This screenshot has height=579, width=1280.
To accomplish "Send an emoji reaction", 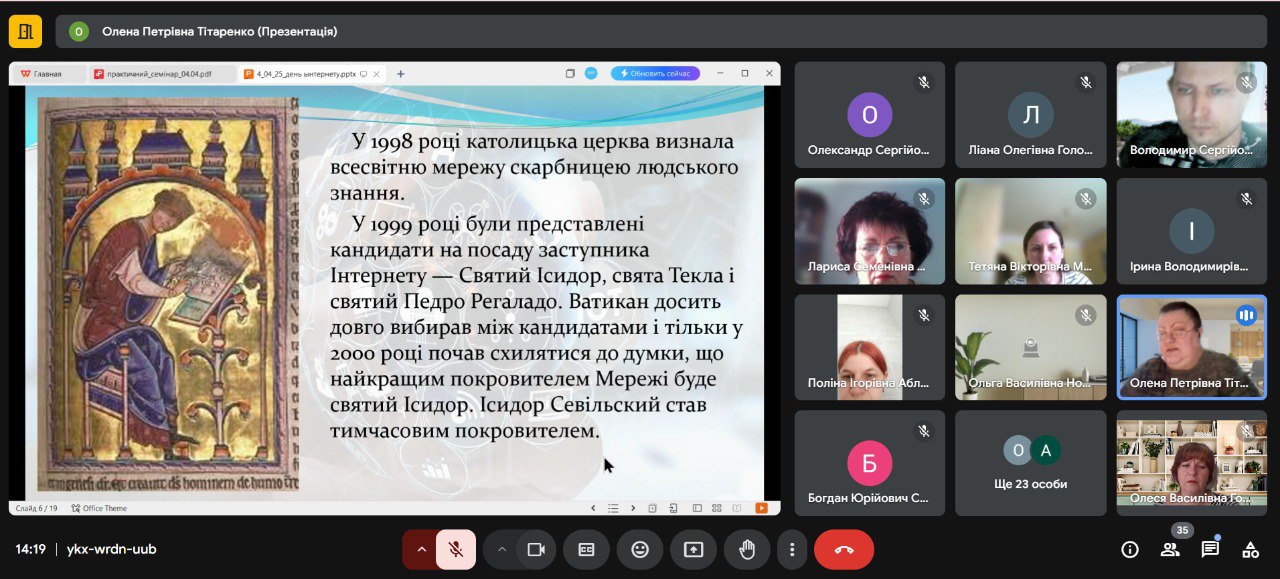I will click(640, 549).
